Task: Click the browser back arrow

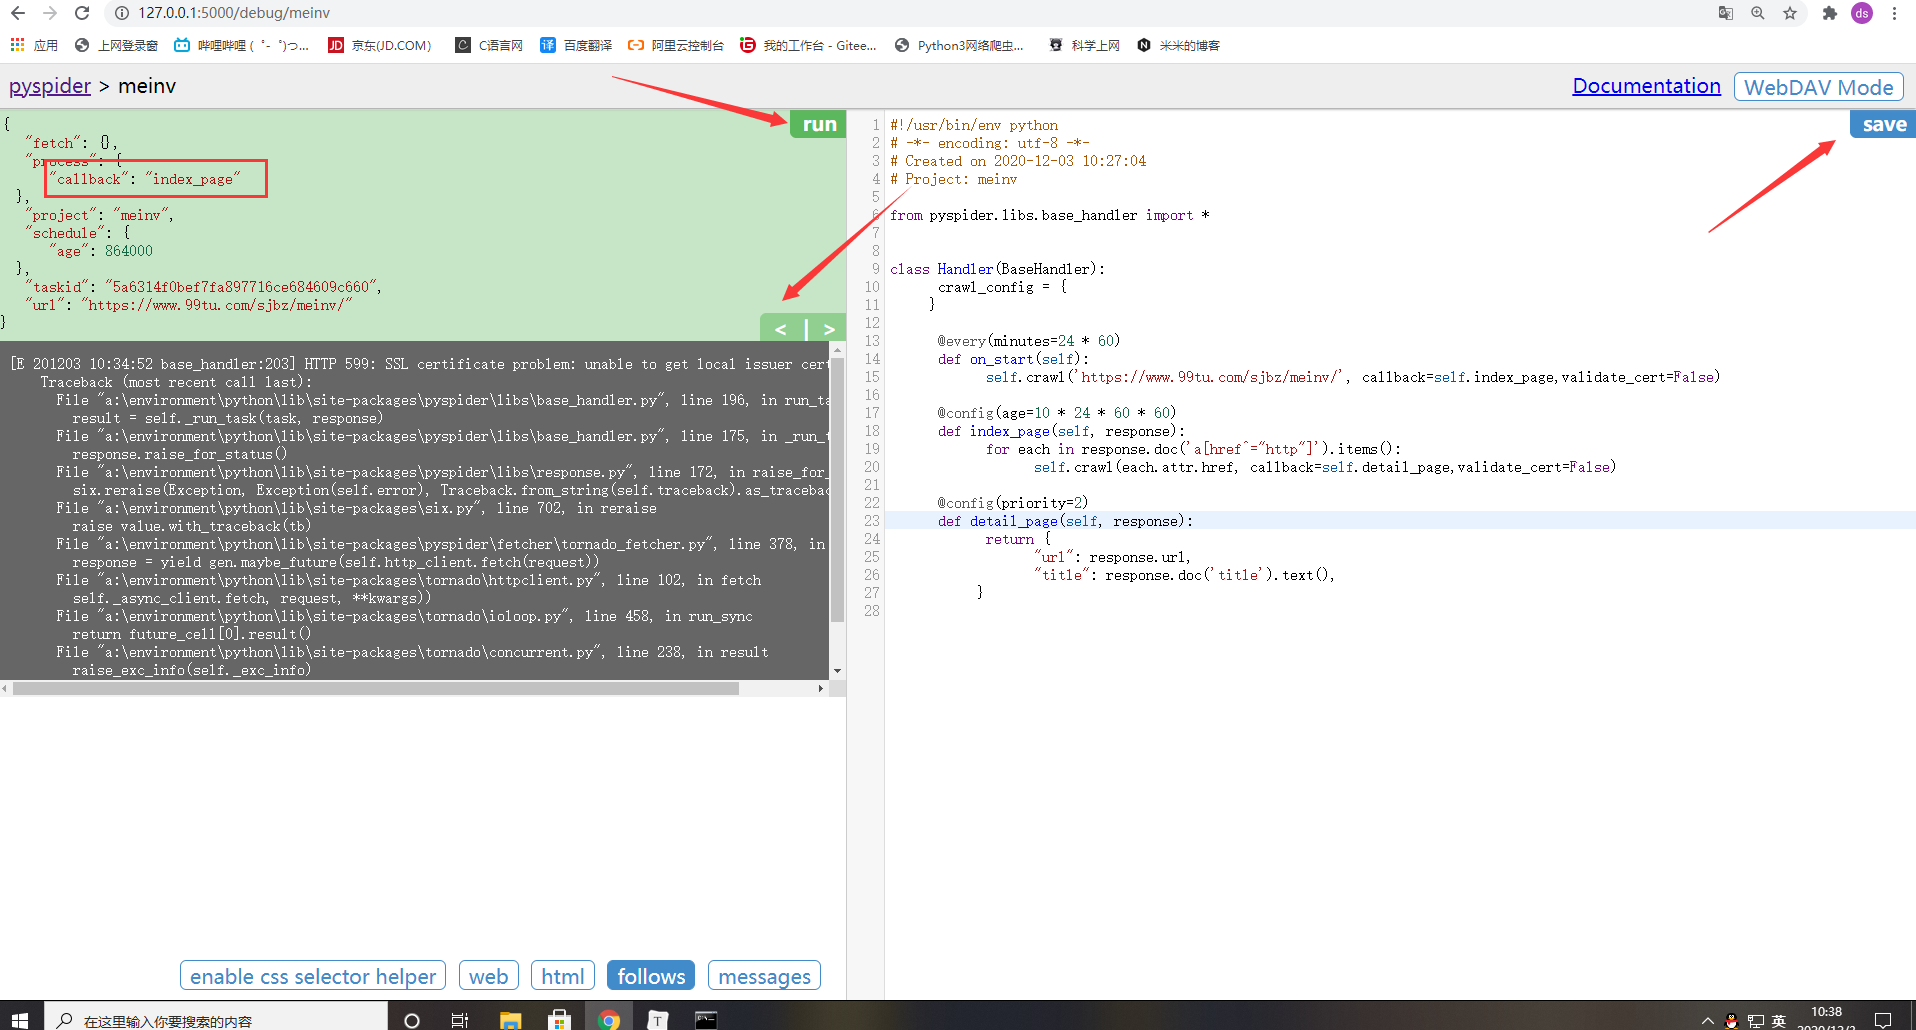Action: click(18, 13)
